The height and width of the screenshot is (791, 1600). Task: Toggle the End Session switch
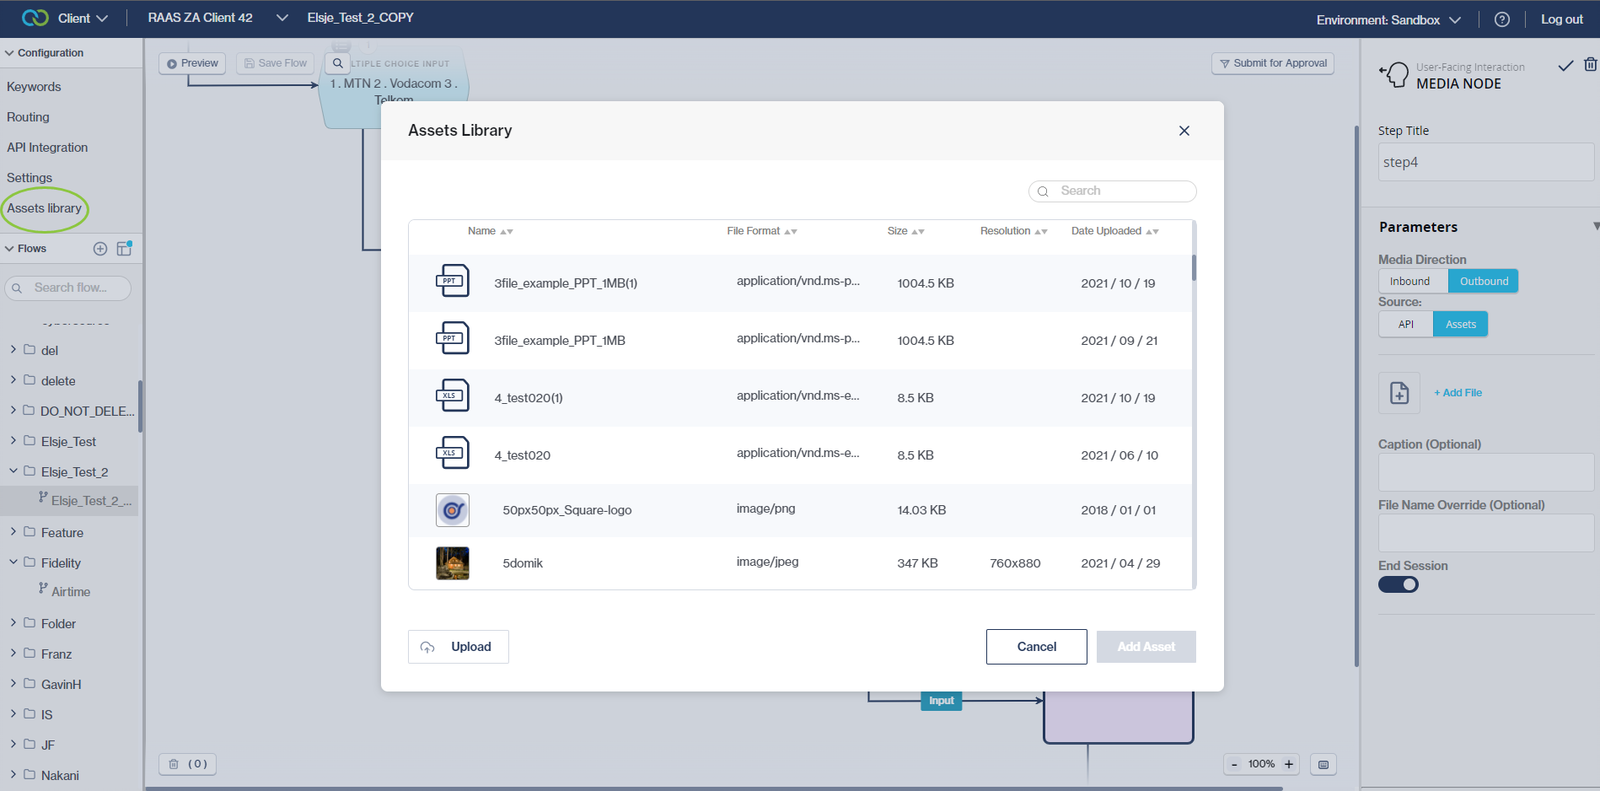pos(1398,585)
